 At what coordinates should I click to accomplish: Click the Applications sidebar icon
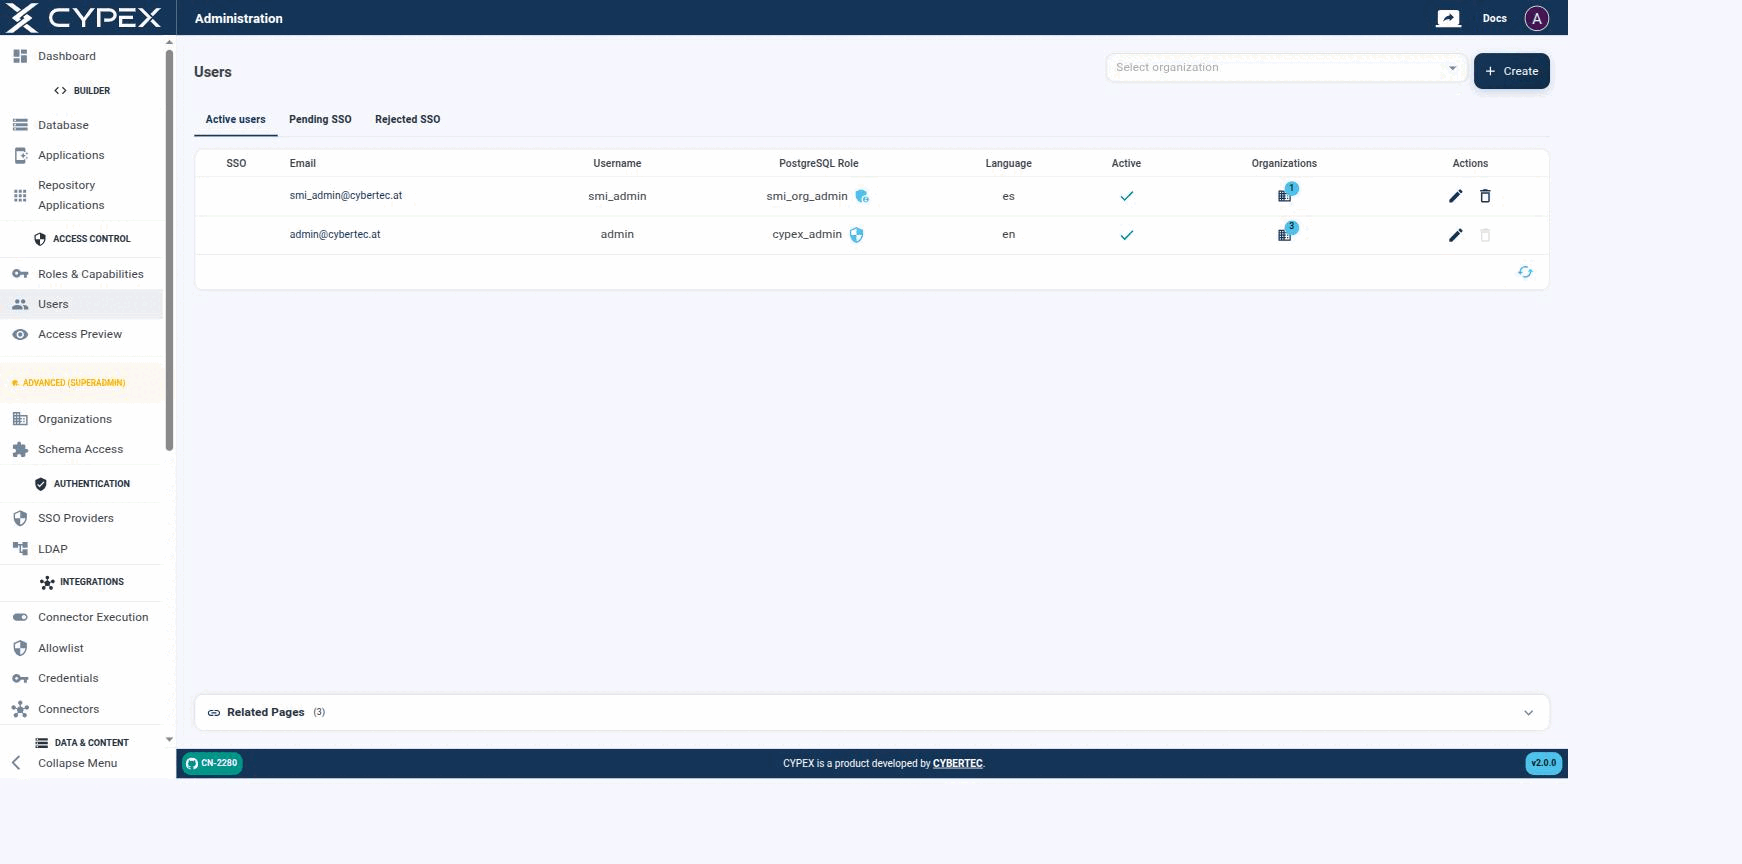[20, 155]
